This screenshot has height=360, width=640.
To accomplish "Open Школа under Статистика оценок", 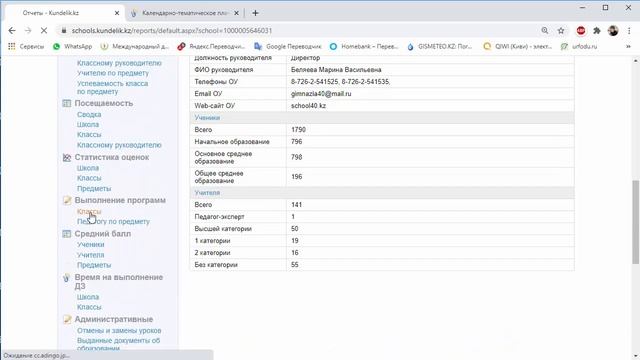I will 88,168.
